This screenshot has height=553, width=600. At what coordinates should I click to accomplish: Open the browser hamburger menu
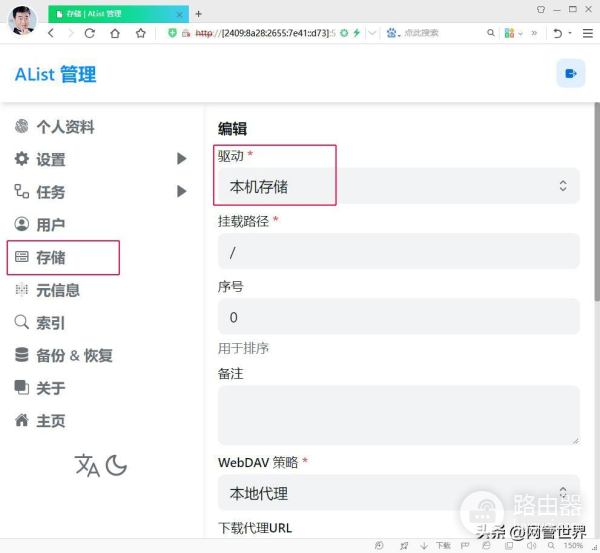[x=588, y=33]
